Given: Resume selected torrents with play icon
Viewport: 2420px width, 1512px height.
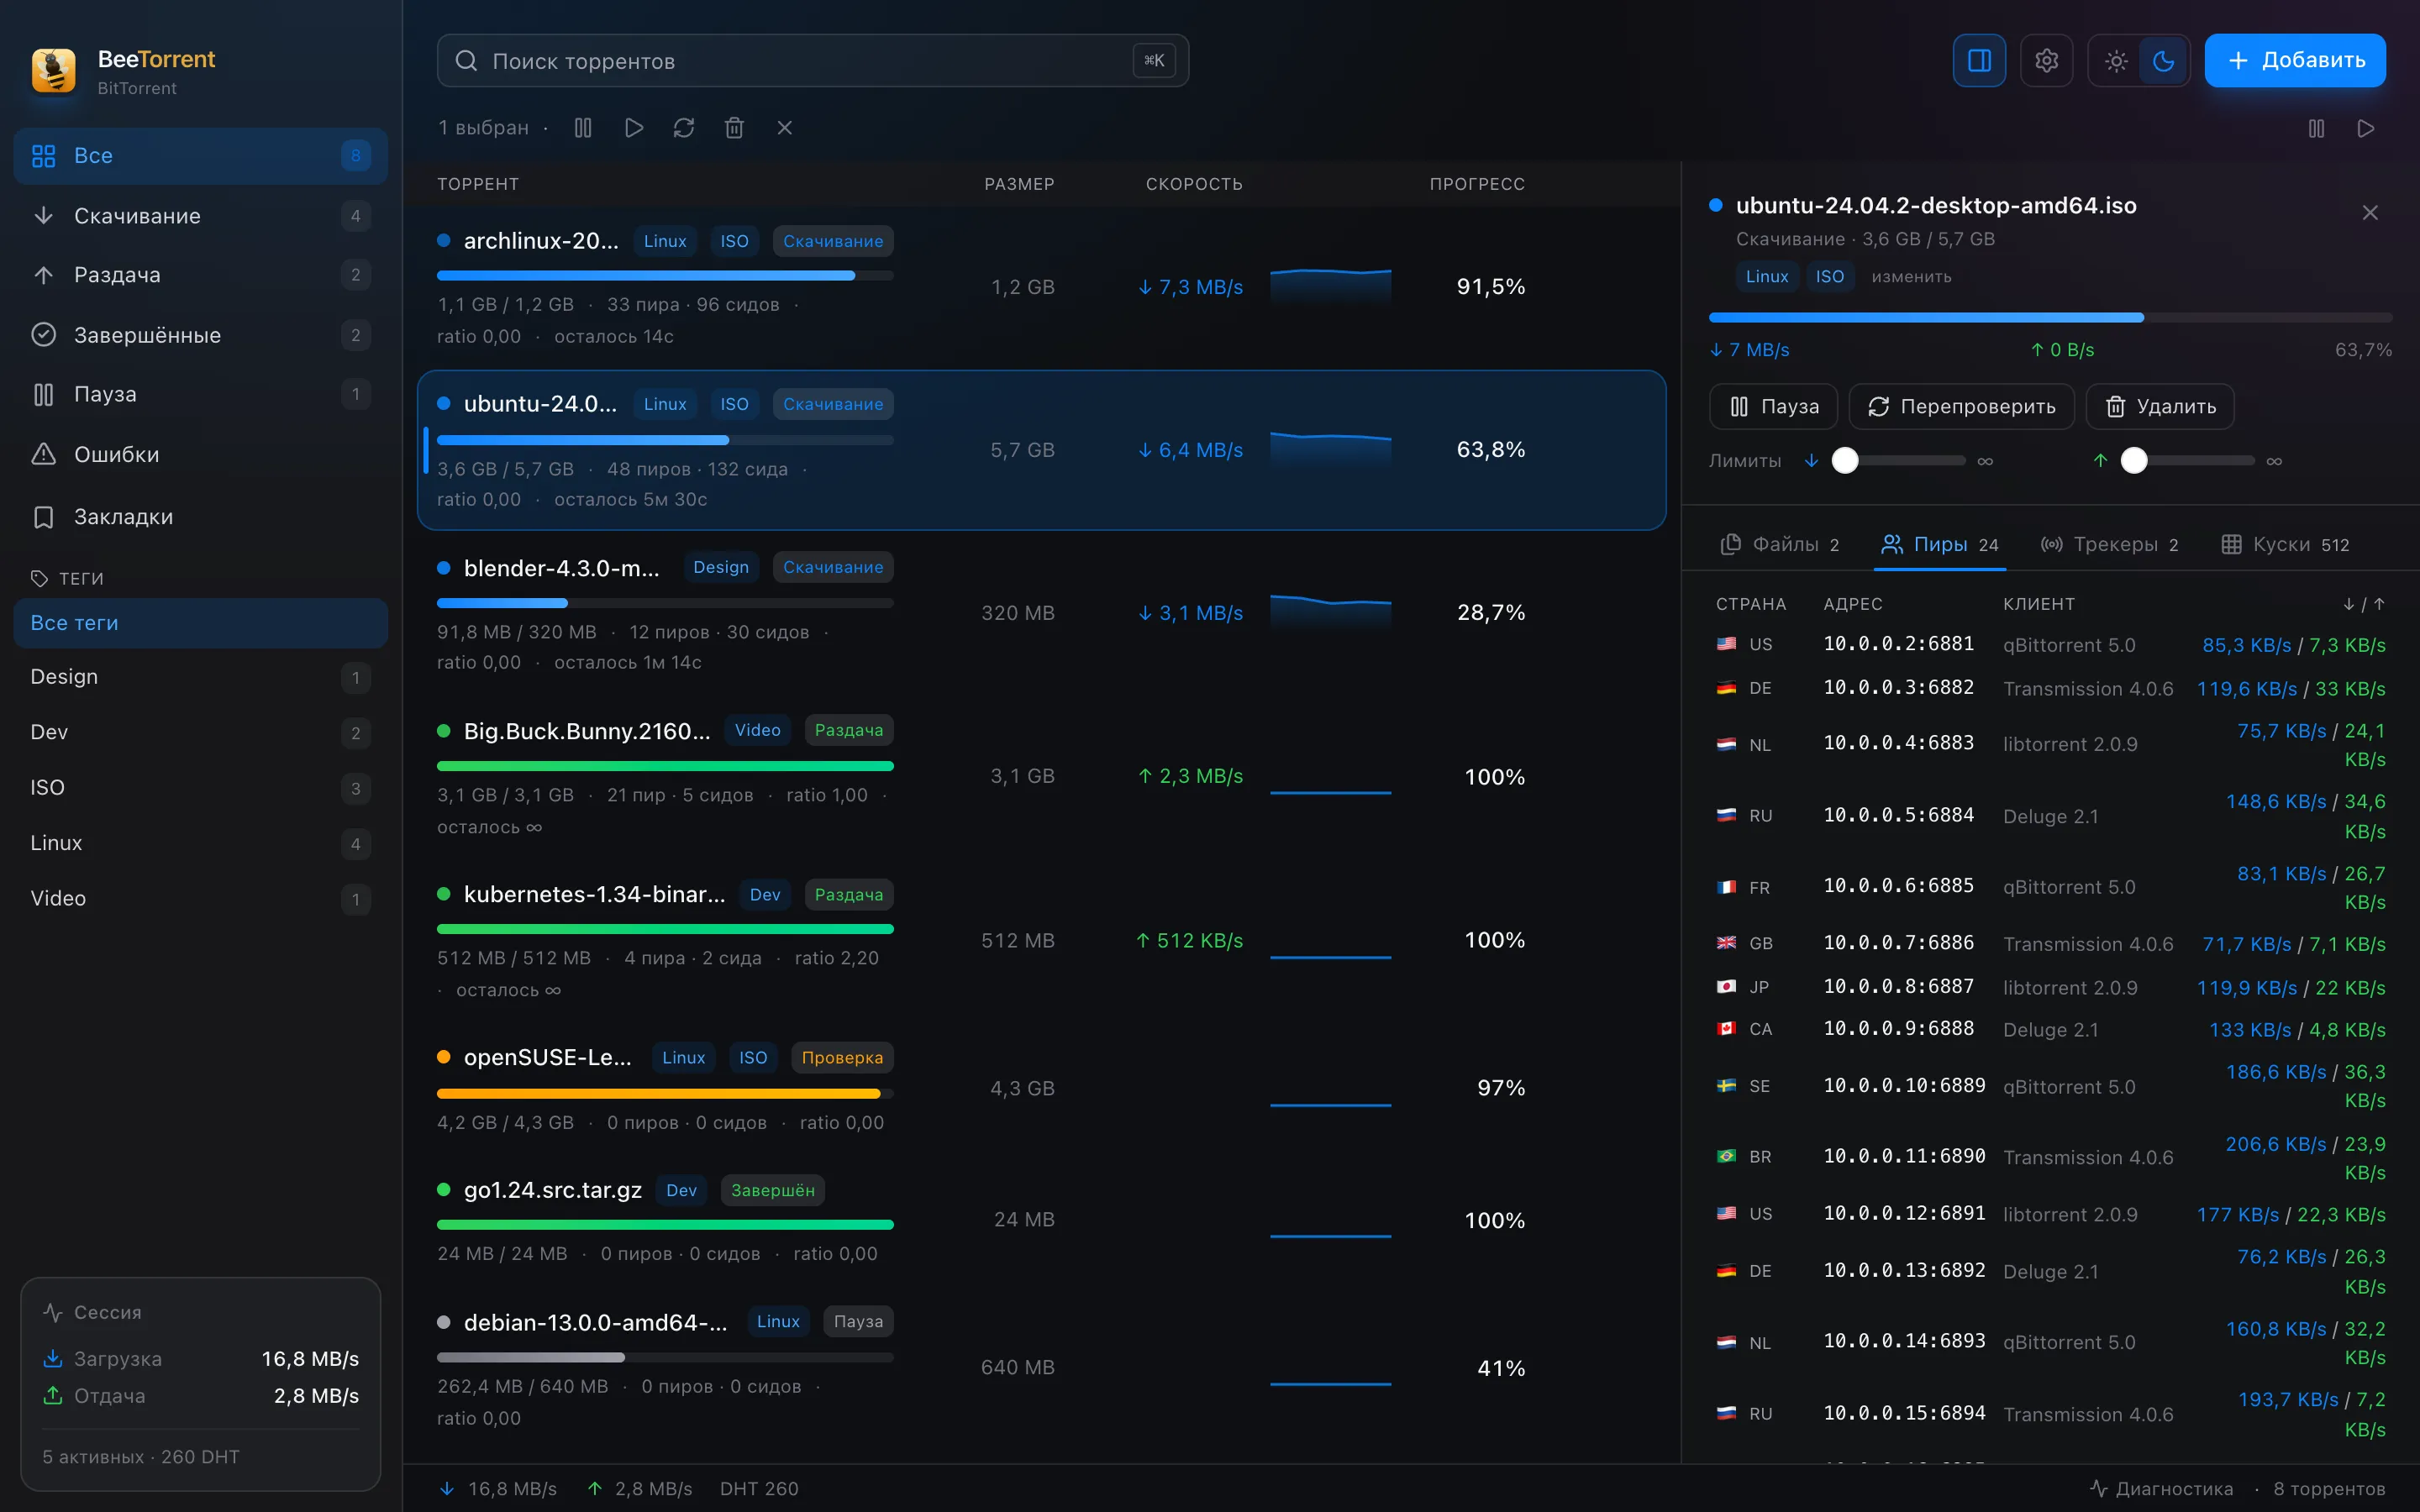Looking at the screenshot, I should 633,128.
